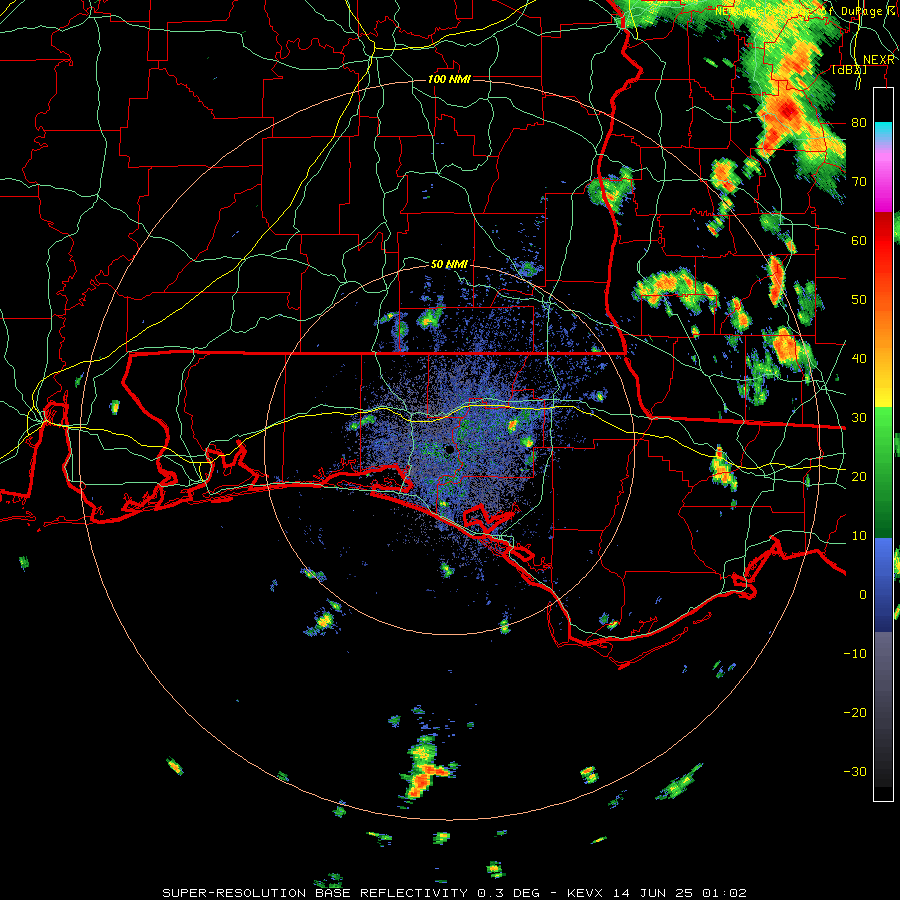Click the "100 NMI" range ring label

click(449, 79)
